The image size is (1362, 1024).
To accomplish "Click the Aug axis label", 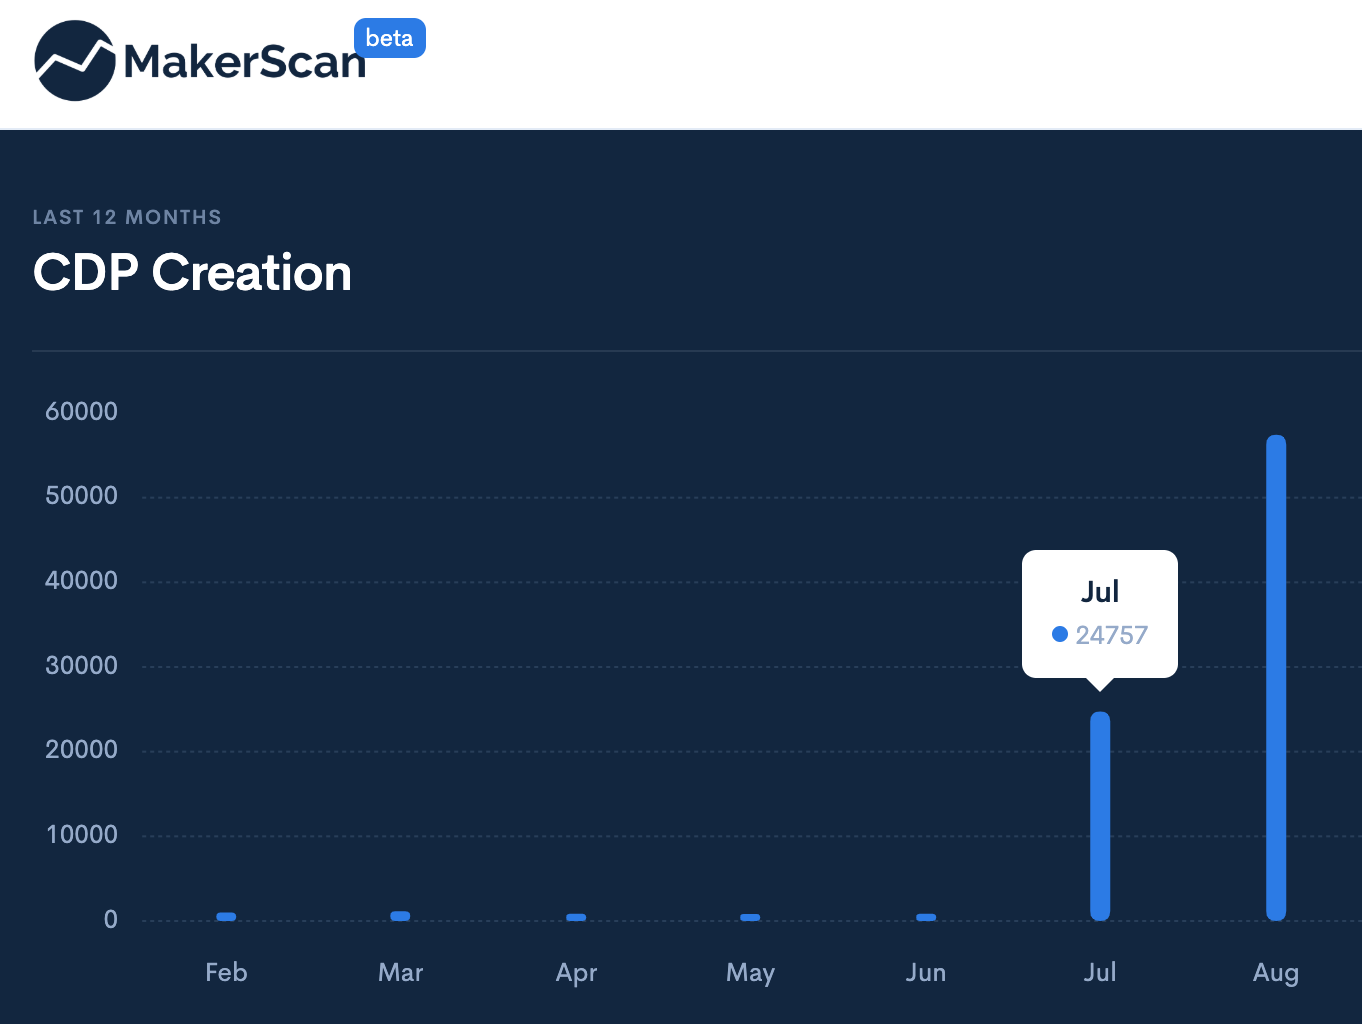I will 1276,973.
